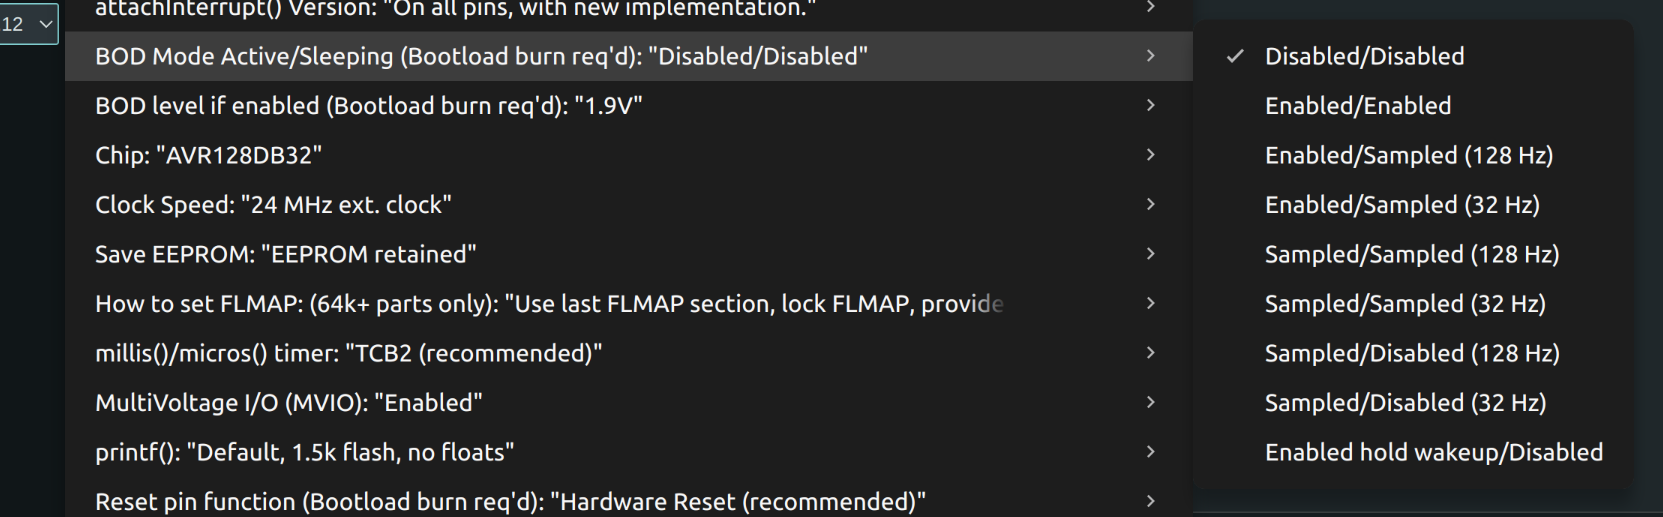Expand the Clock Speed submenu arrow
Image resolution: width=1663 pixels, height=517 pixels.
(x=1150, y=204)
